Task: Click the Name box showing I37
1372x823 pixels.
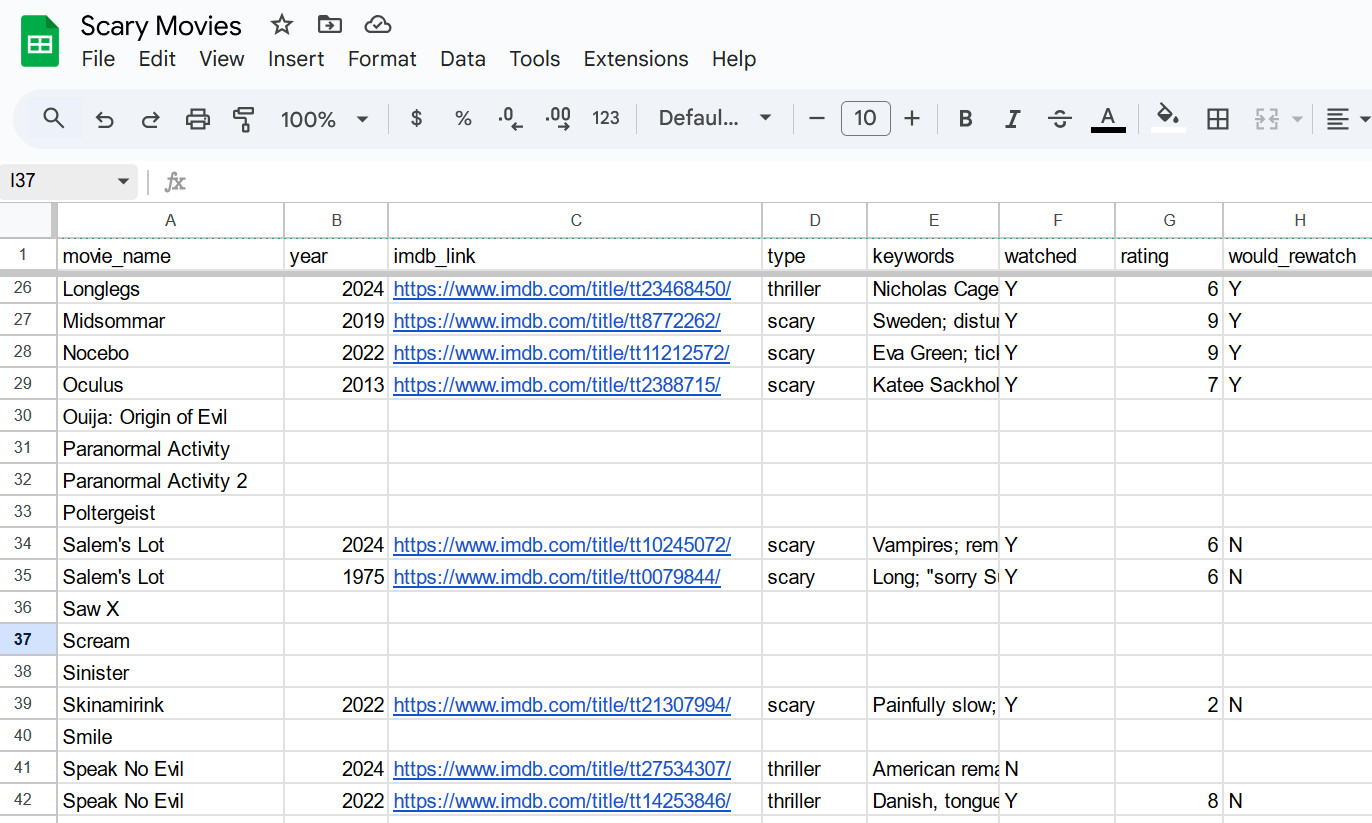Action: click(x=68, y=181)
